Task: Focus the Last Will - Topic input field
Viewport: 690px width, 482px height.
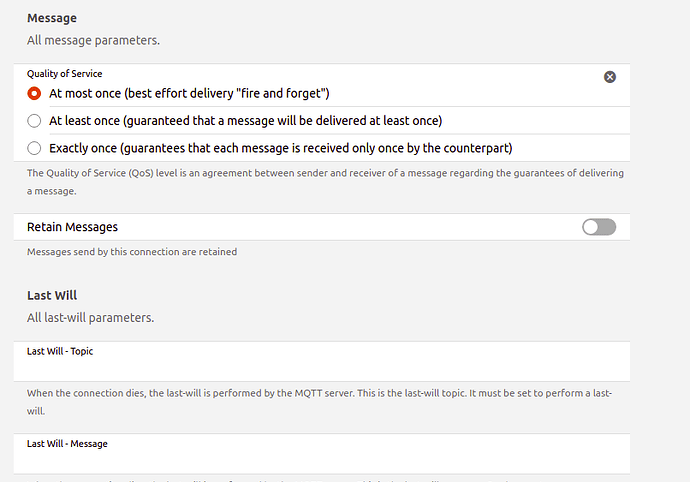Action: click(x=320, y=366)
